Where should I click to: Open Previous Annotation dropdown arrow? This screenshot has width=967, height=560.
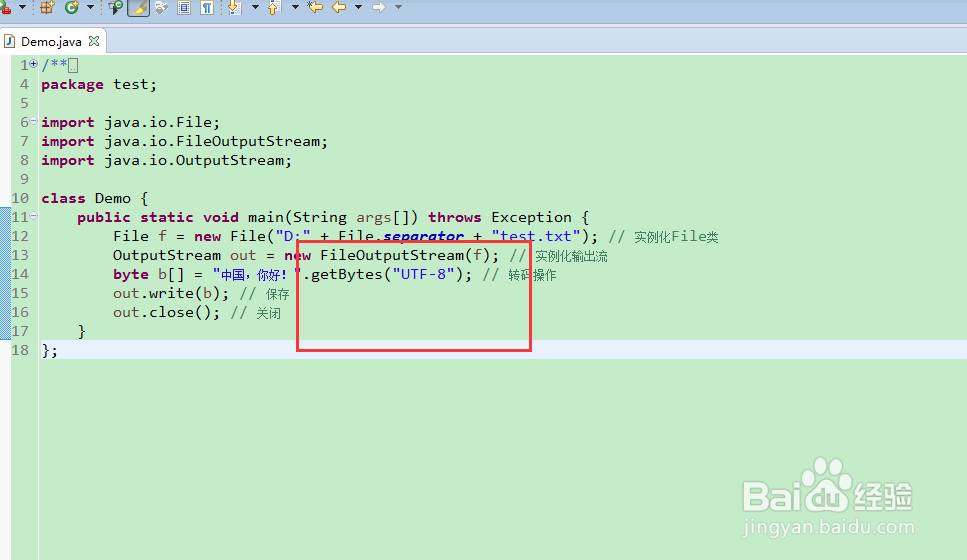(295, 7)
